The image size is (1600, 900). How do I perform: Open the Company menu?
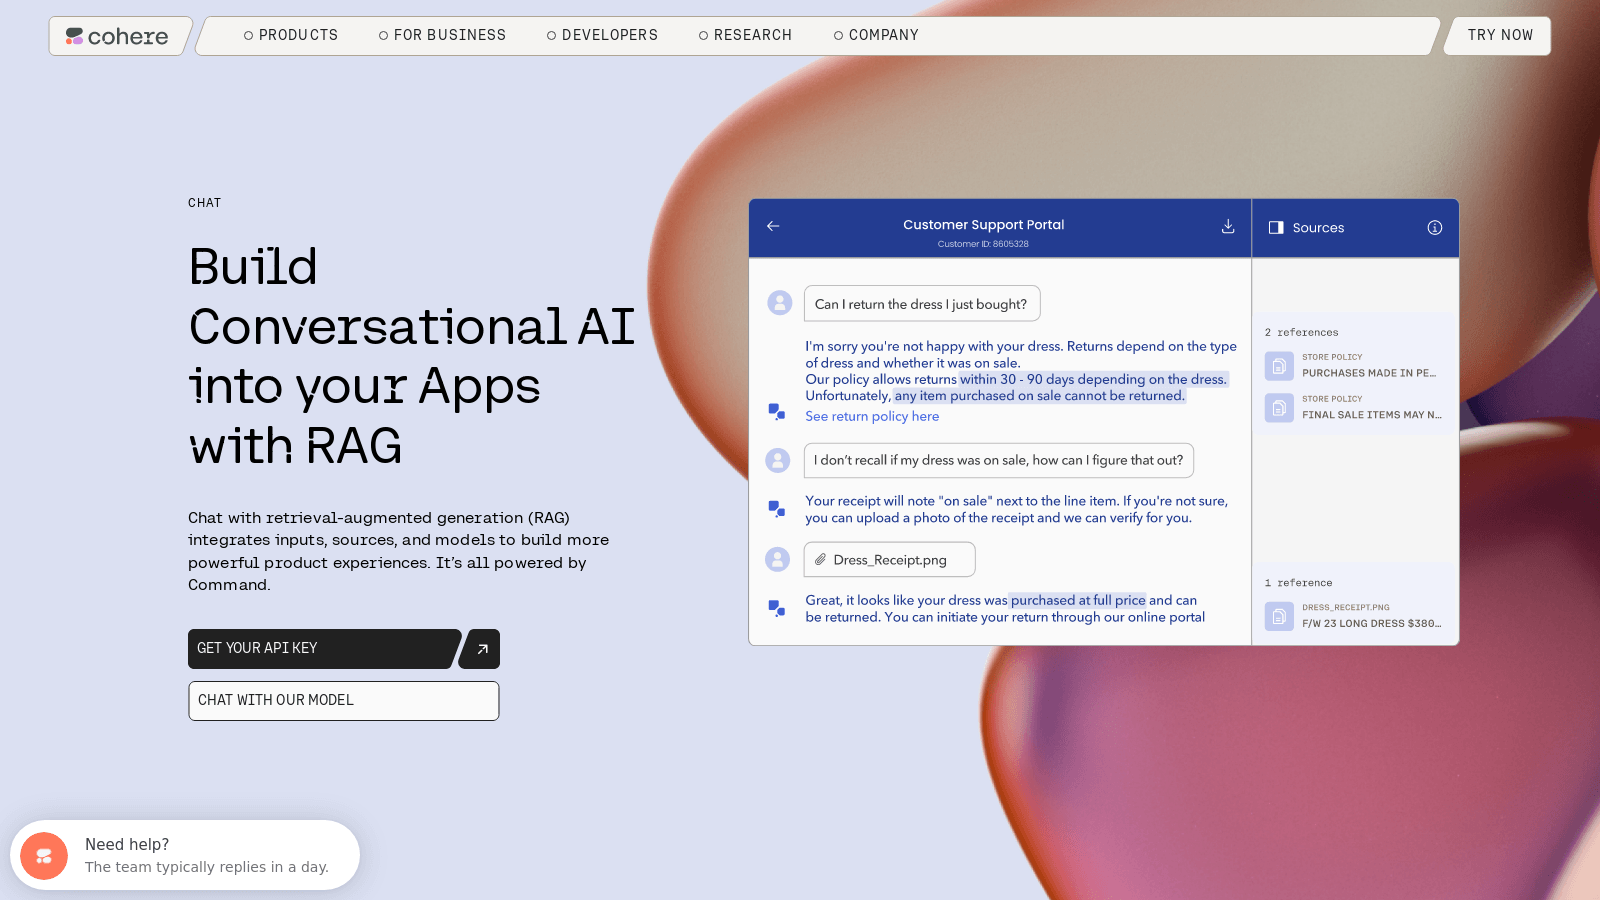(876, 35)
